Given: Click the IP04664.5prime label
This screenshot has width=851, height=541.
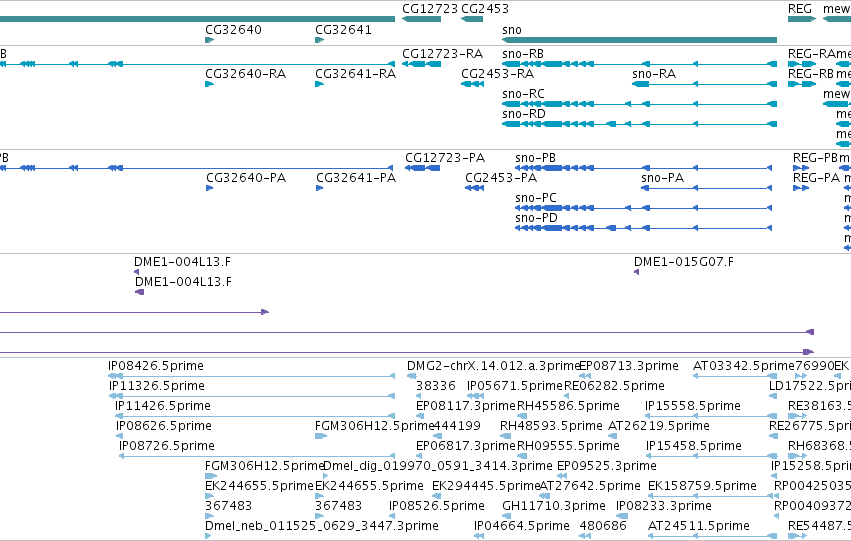Looking at the screenshot, I should click(x=522, y=526).
